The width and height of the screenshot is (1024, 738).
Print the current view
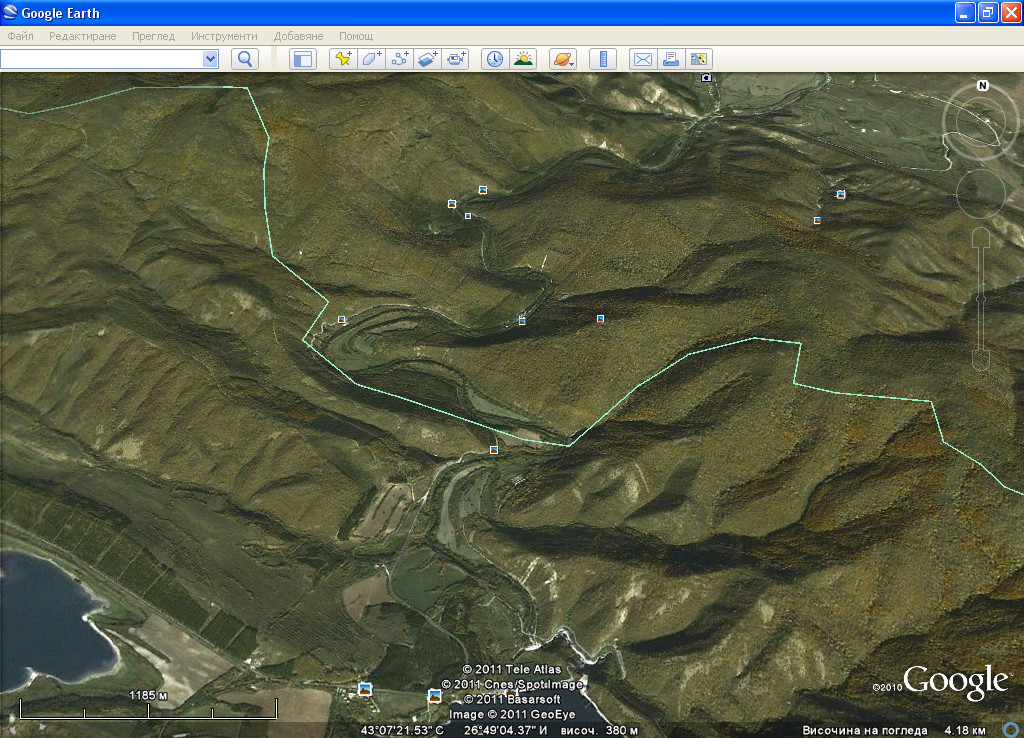click(x=671, y=59)
